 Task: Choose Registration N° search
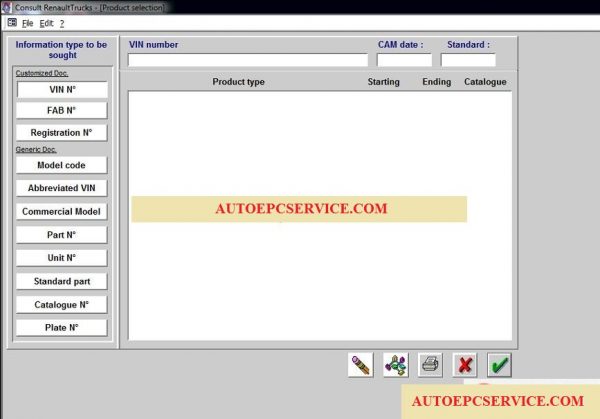pos(62,133)
